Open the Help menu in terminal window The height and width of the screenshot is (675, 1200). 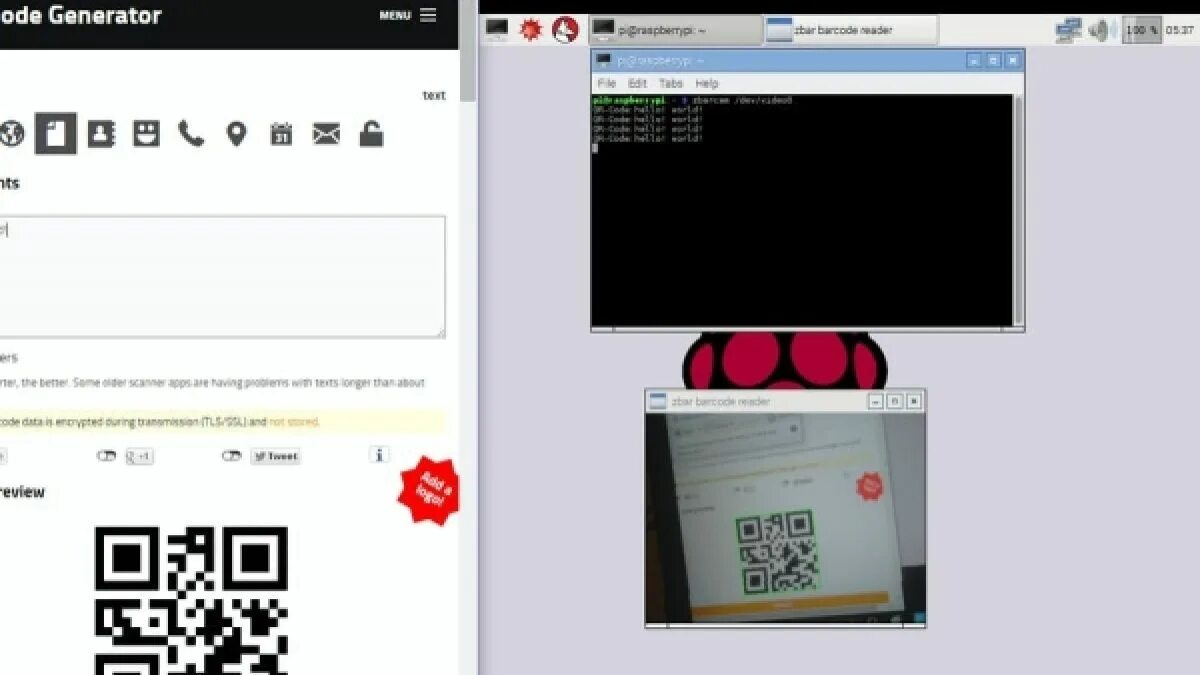tap(707, 83)
